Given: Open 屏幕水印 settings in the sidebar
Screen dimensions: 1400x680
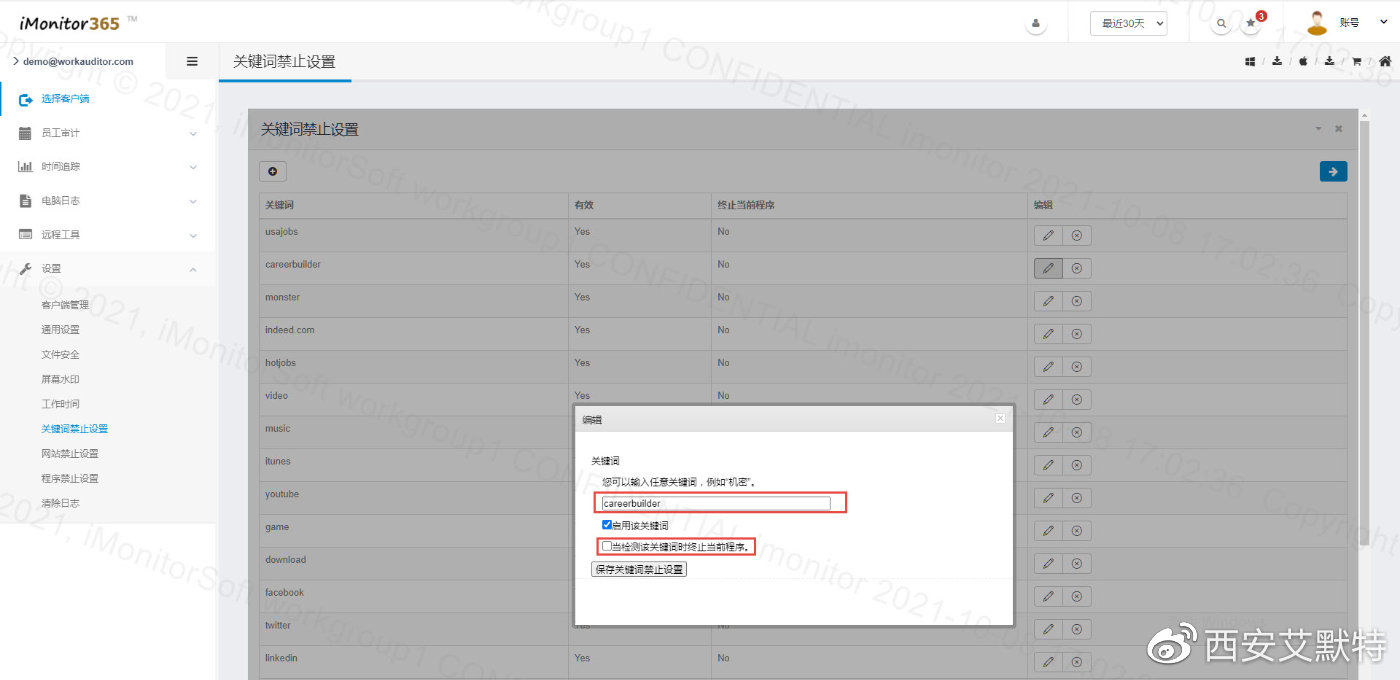Looking at the screenshot, I should pyautogui.click(x=60, y=380).
